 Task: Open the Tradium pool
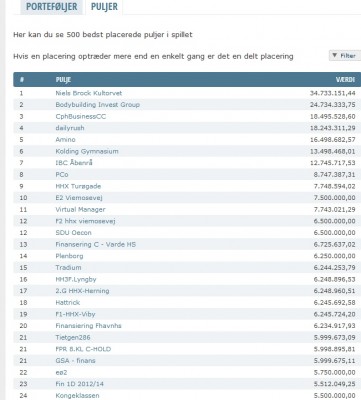coord(68,267)
